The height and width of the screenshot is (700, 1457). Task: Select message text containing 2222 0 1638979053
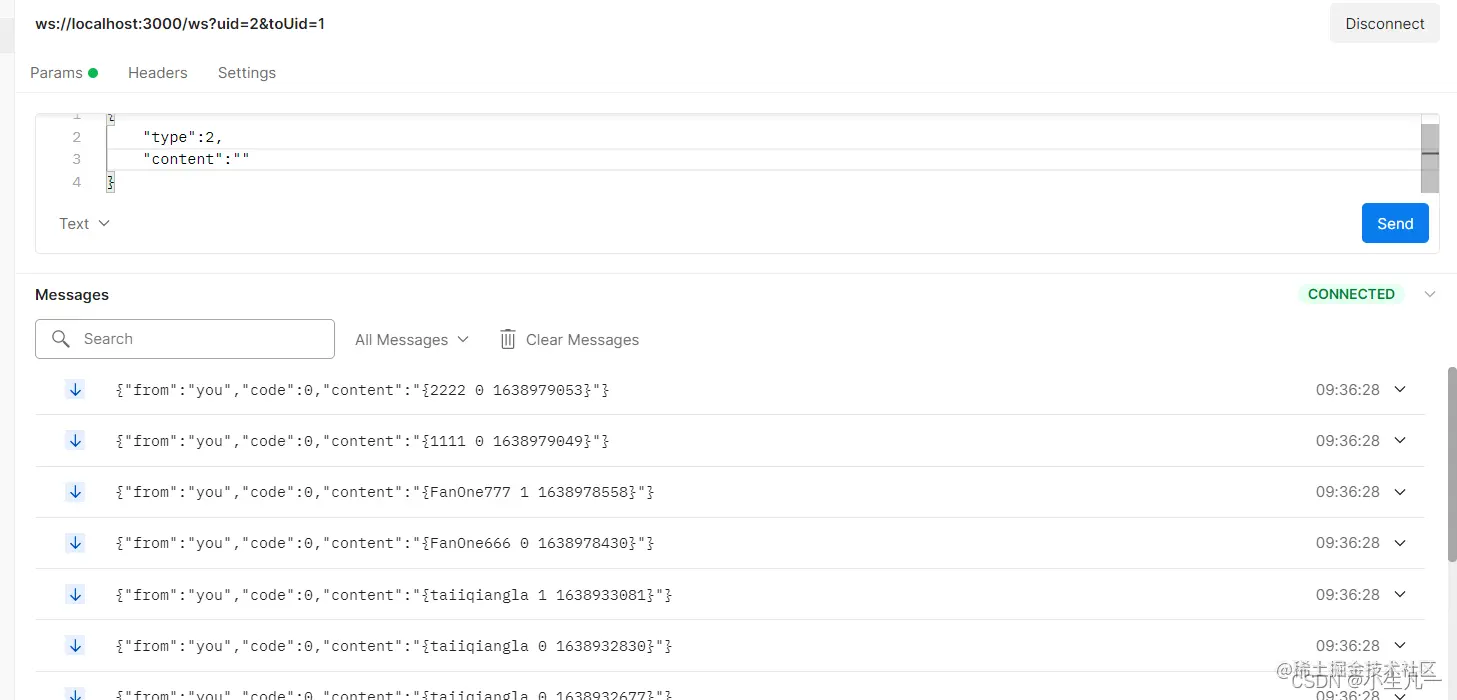coord(362,390)
